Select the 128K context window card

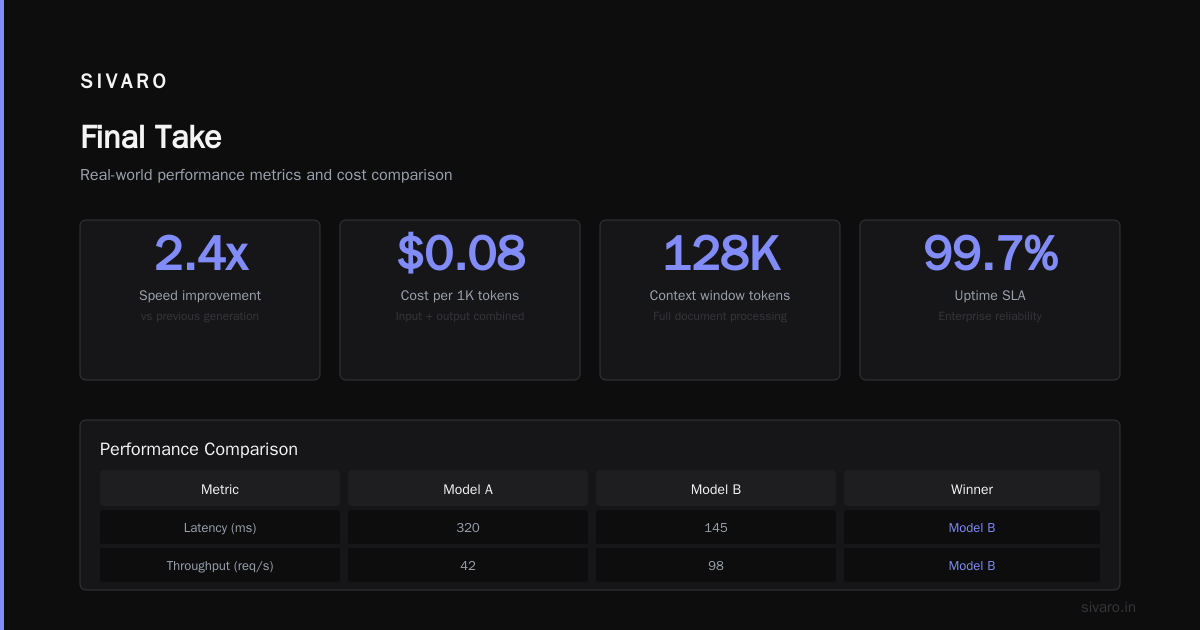720,300
